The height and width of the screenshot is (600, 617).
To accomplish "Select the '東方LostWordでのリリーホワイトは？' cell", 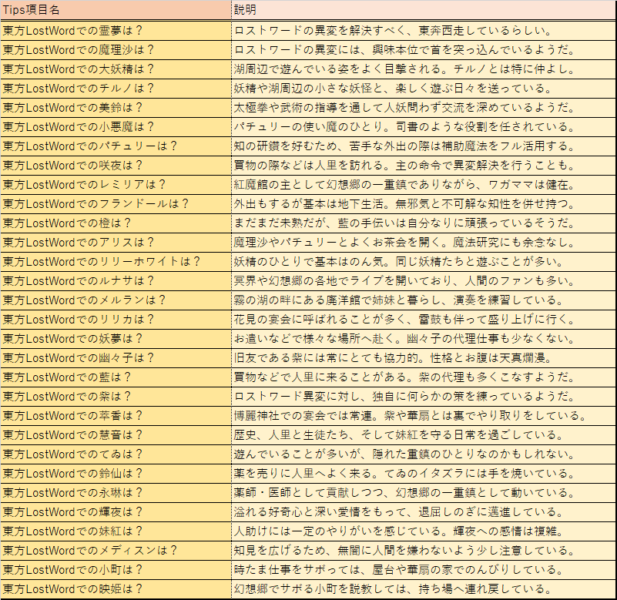I will [x=115, y=261].
